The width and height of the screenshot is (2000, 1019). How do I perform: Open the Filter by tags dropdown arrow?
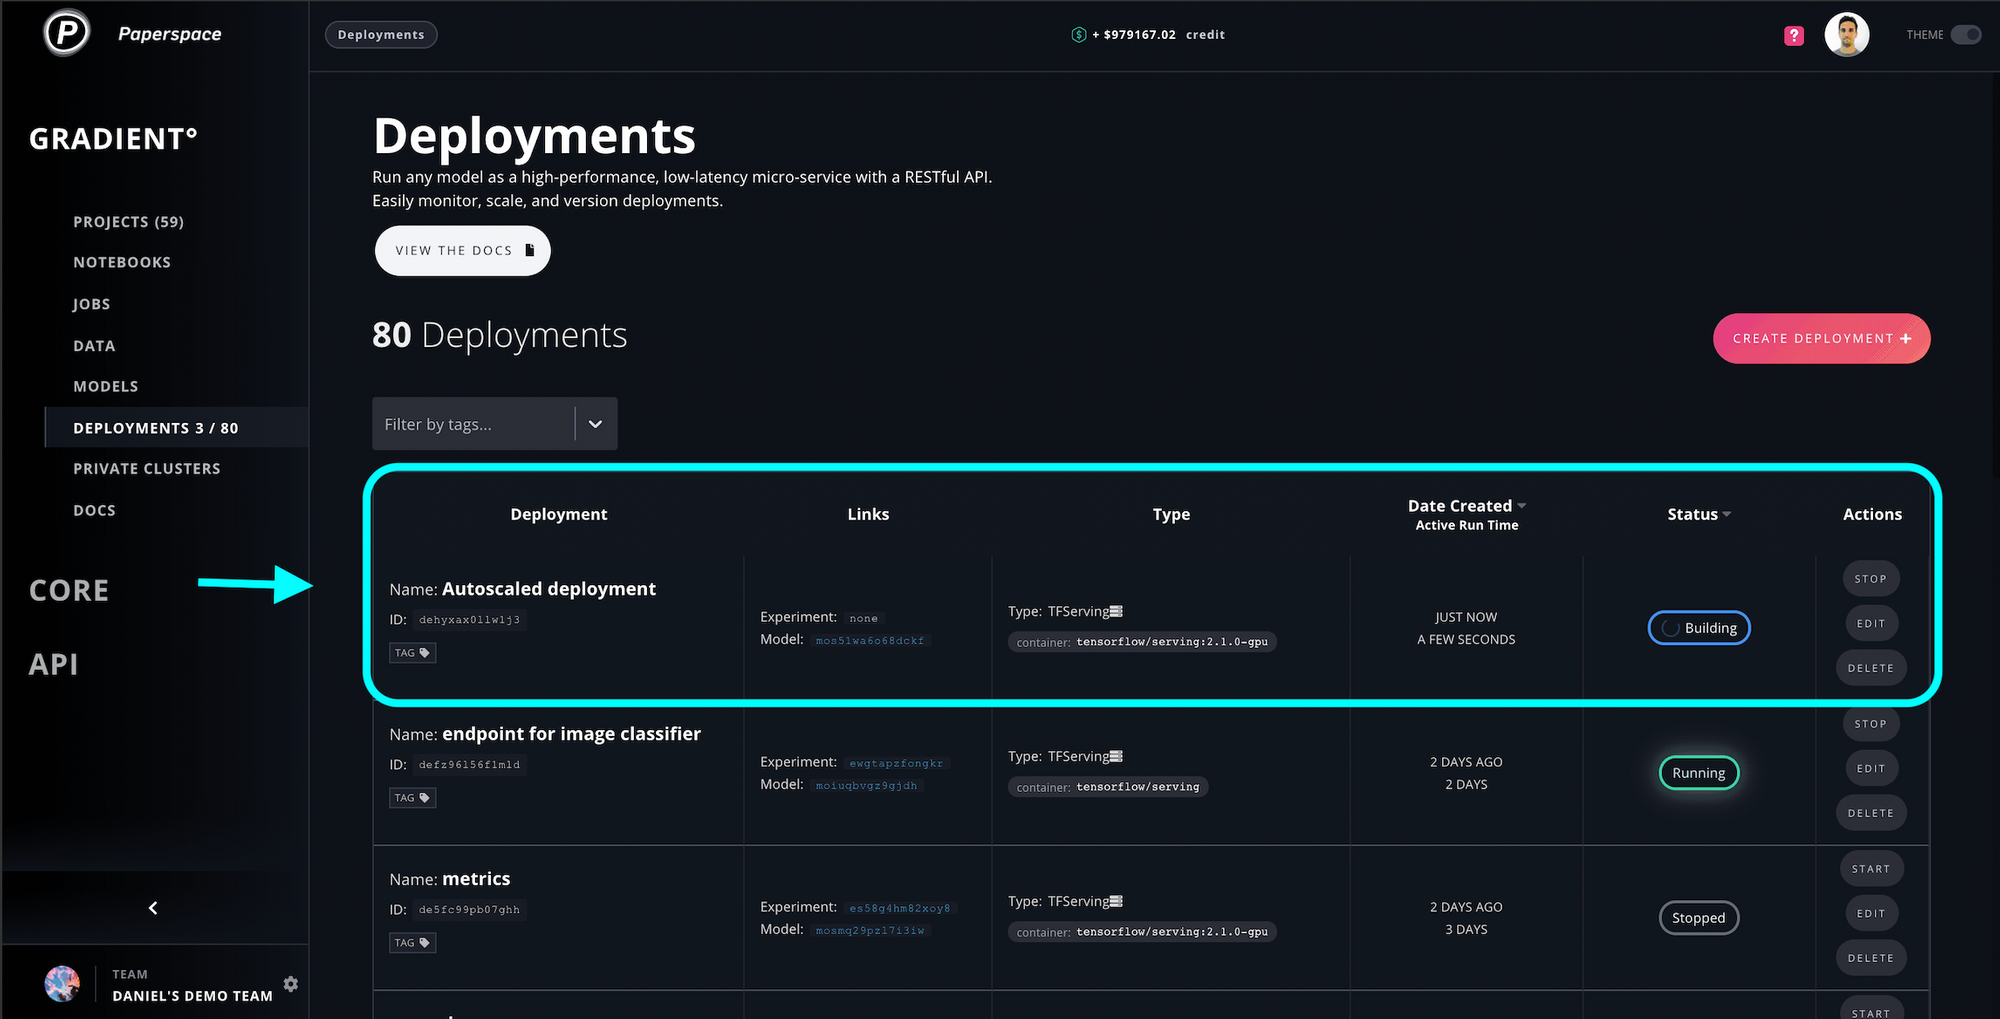(595, 424)
